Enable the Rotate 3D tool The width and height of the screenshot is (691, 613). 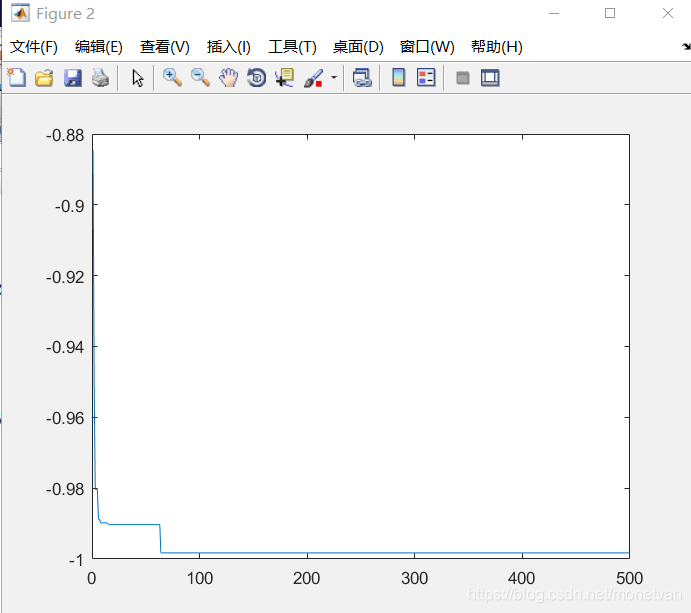tap(256, 78)
